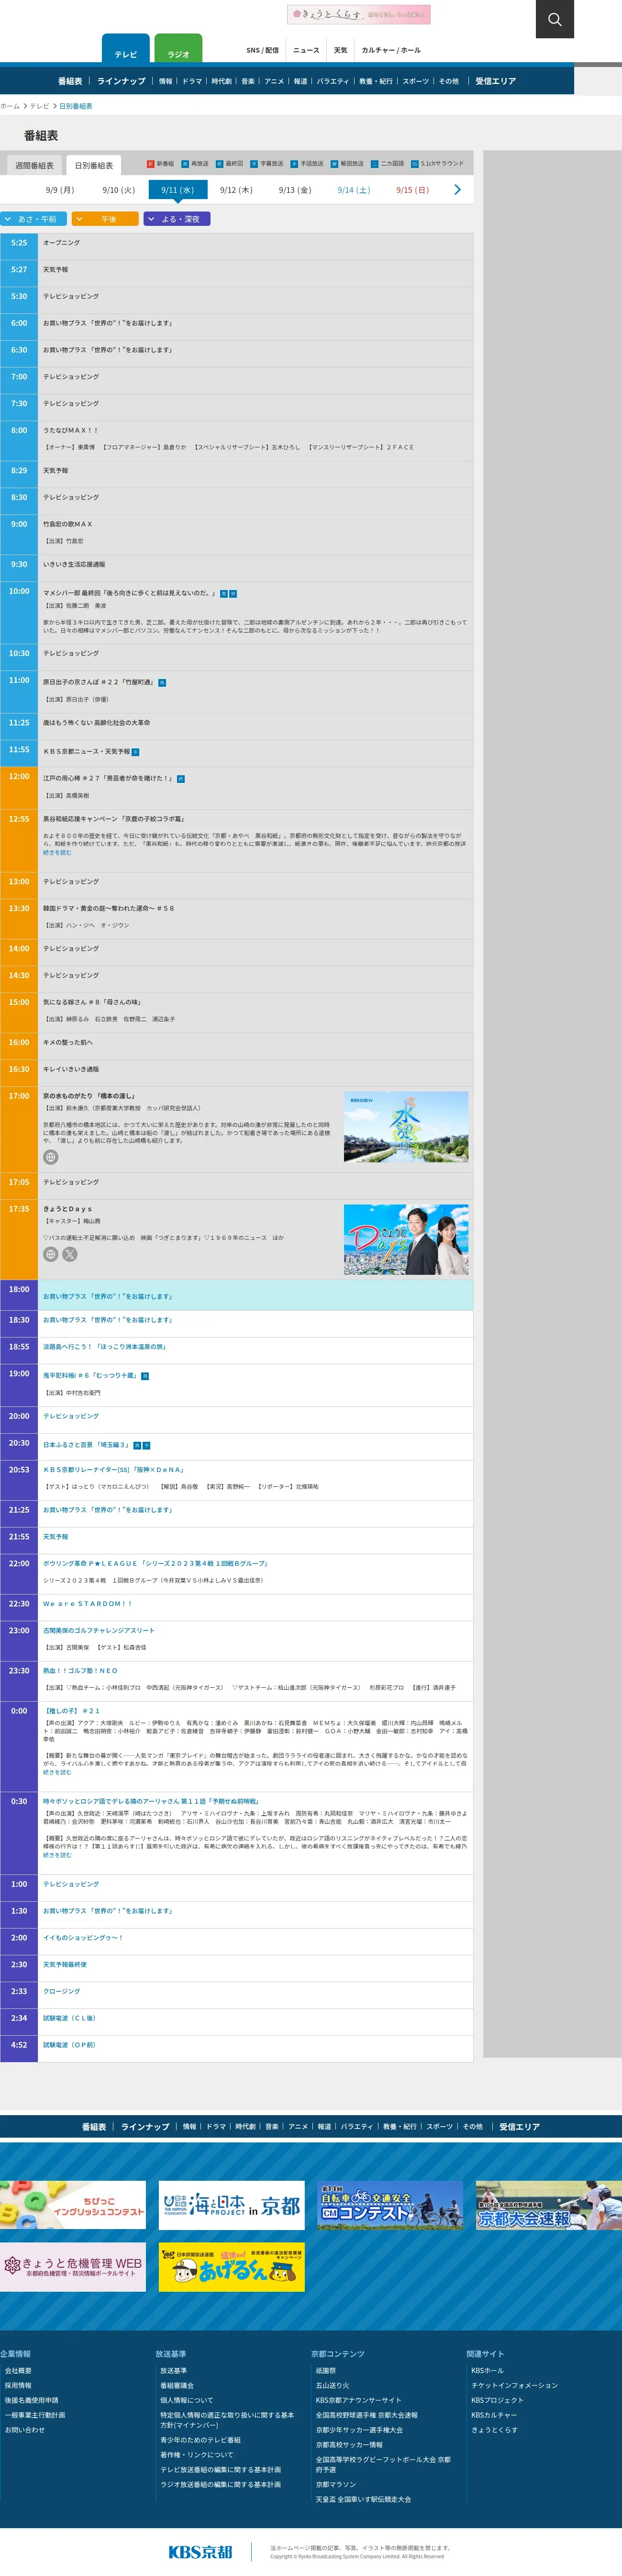The image size is (622, 2576).
Task: Open the search magnifier button
Action: tap(554, 19)
